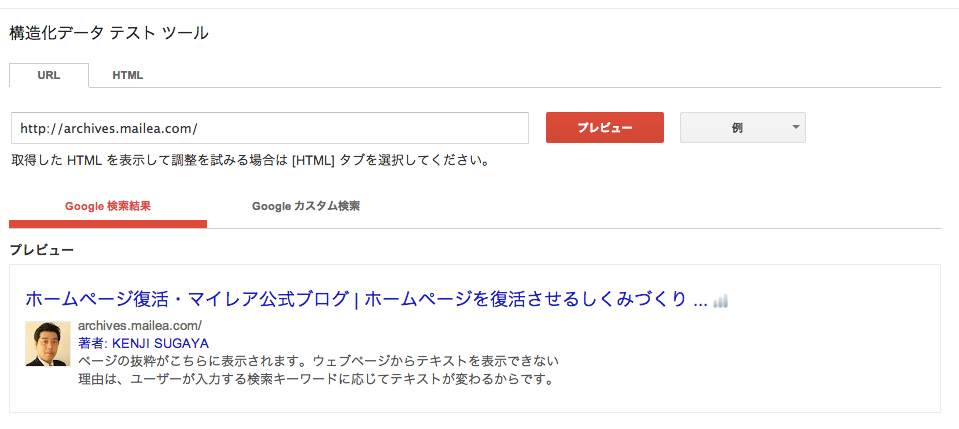Screen dimensions: 959x429
Task: Click the ellipsis ending the result title
Action: [x=701, y=304]
